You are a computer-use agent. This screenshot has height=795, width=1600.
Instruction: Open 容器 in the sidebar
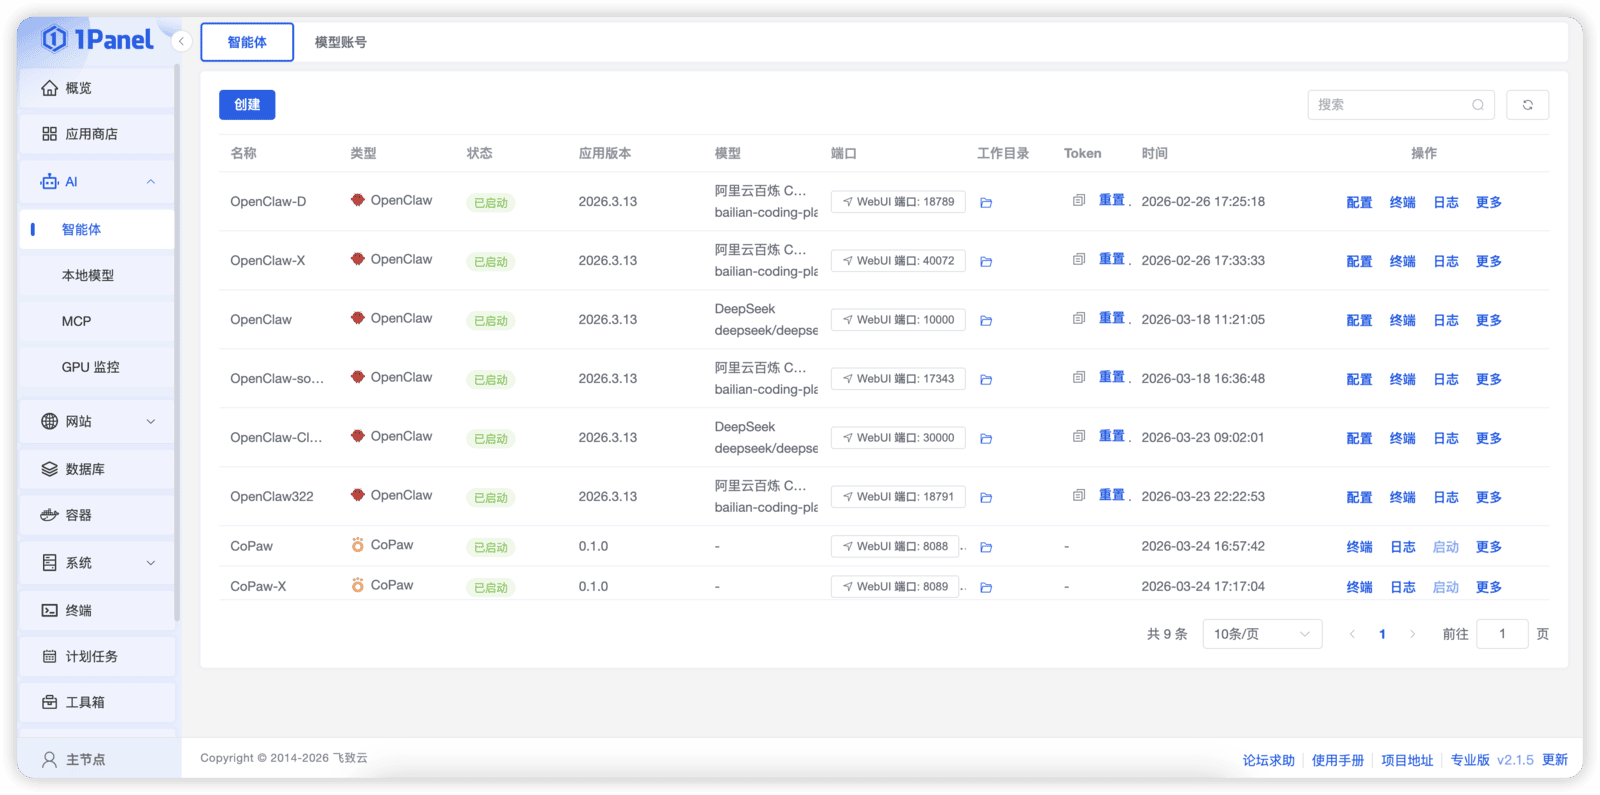click(x=97, y=515)
